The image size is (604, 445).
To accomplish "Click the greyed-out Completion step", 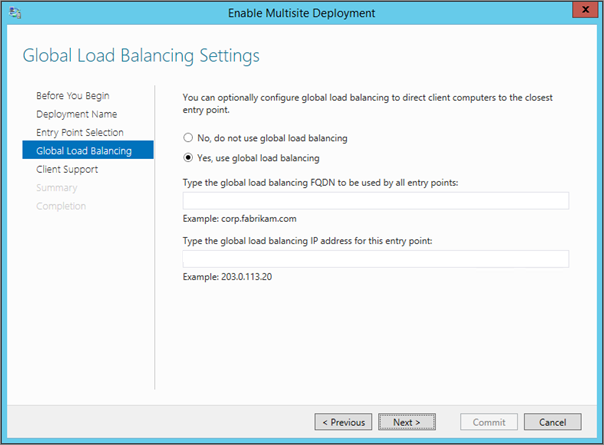I will (61, 206).
